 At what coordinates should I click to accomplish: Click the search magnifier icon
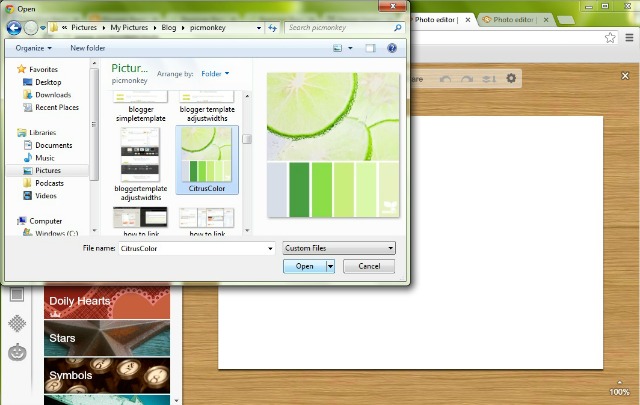[398, 28]
